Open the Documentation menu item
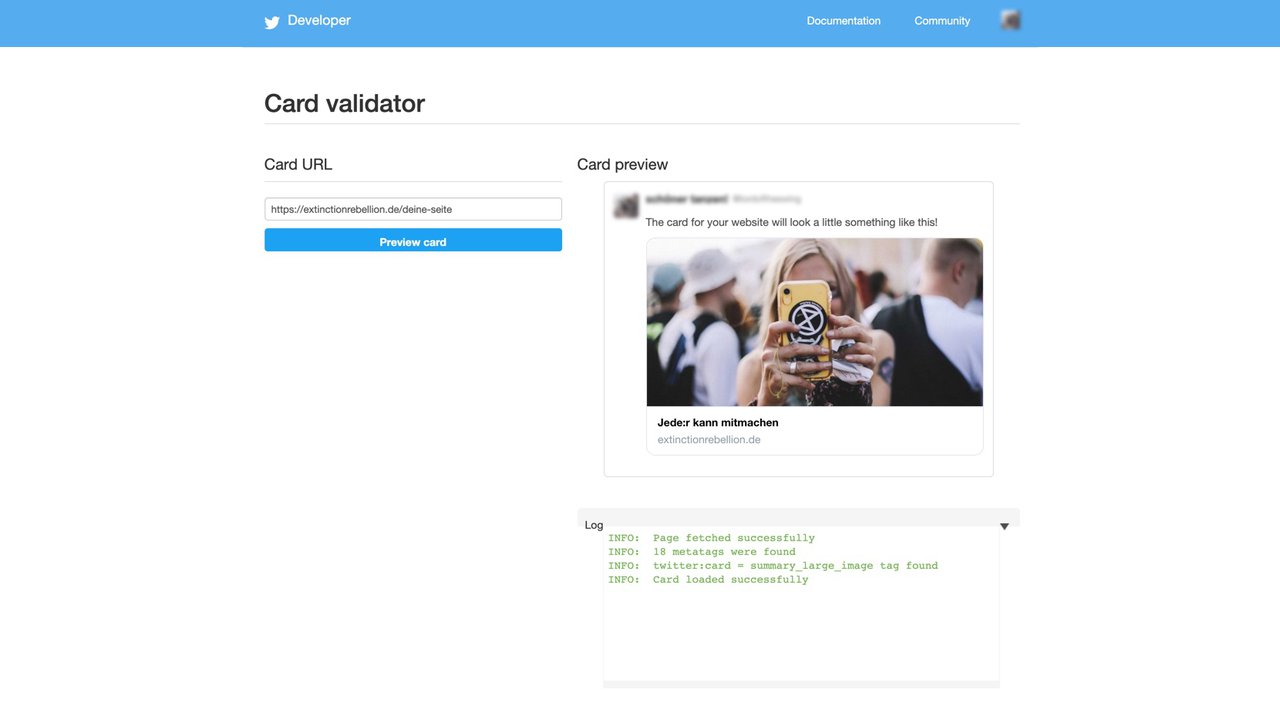 click(x=843, y=21)
